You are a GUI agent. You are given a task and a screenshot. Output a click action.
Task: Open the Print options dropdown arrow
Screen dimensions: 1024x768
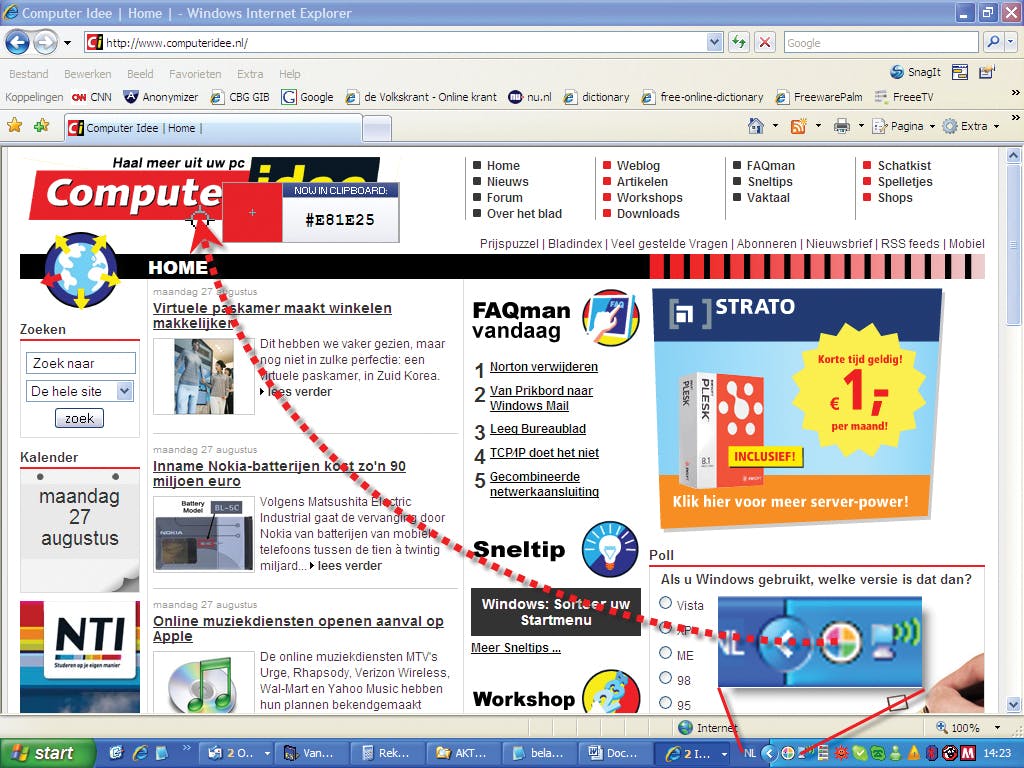(x=861, y=126)
